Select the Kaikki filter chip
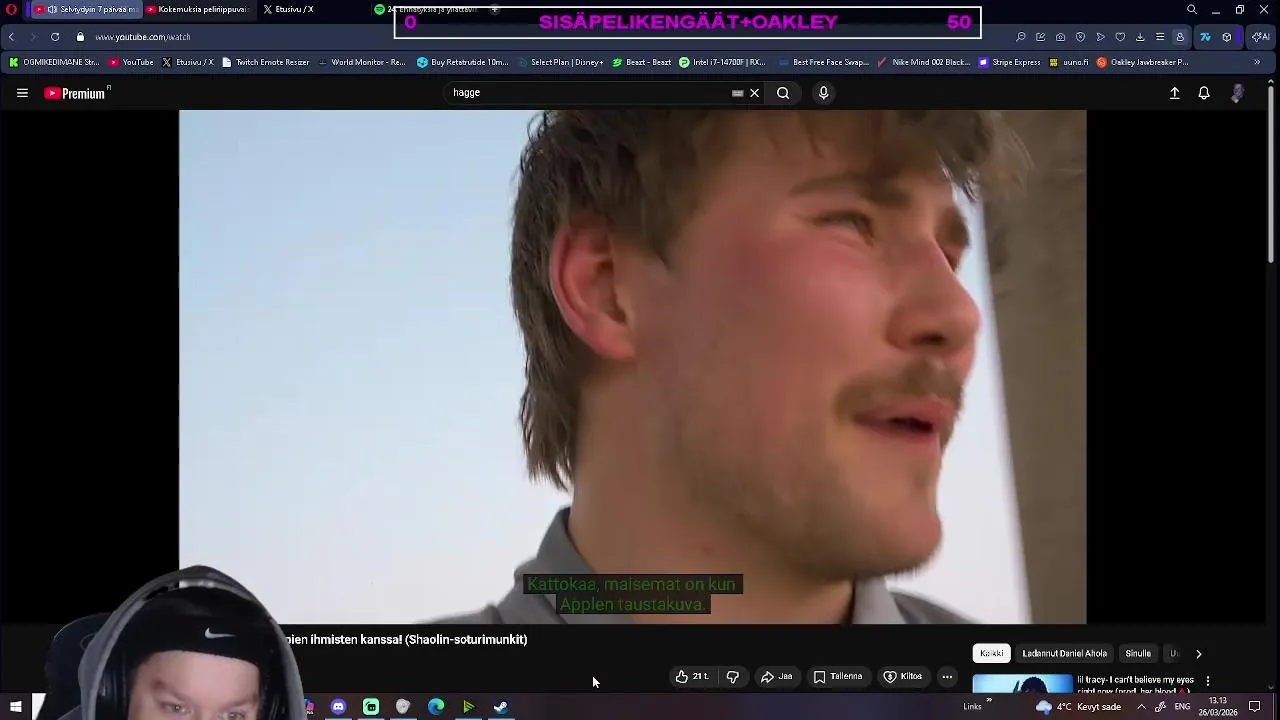 pyautogui.click(x=992, y=654)
